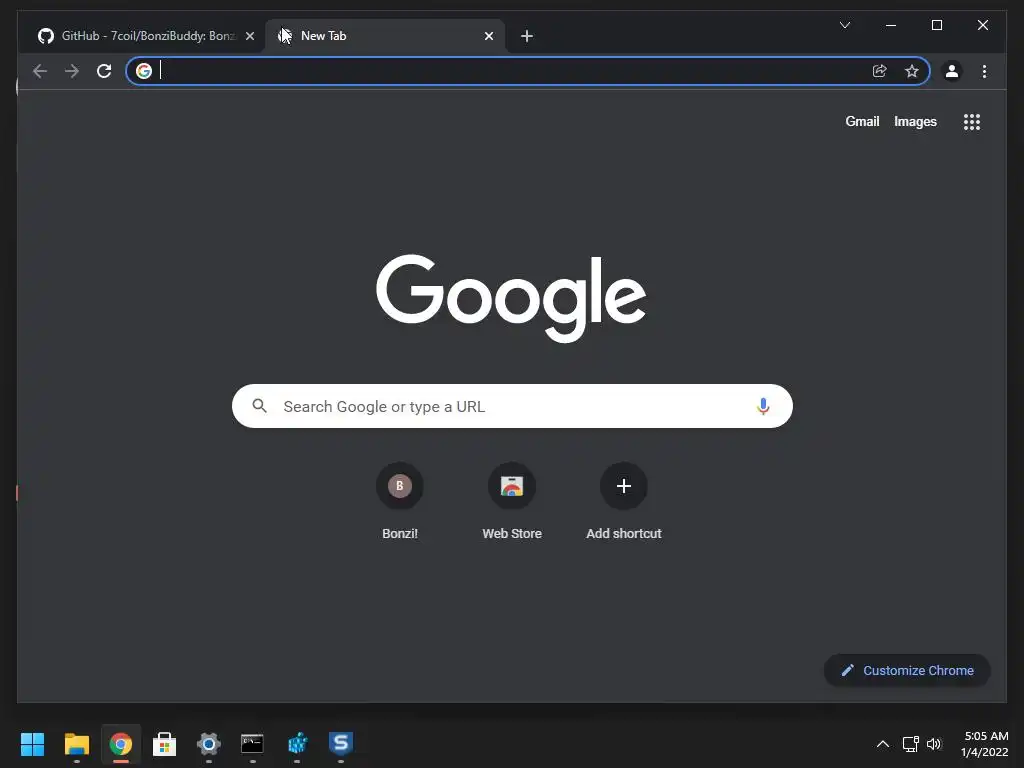
Task: Open File Explorer from the taskbar
Action: click(76, 744)
